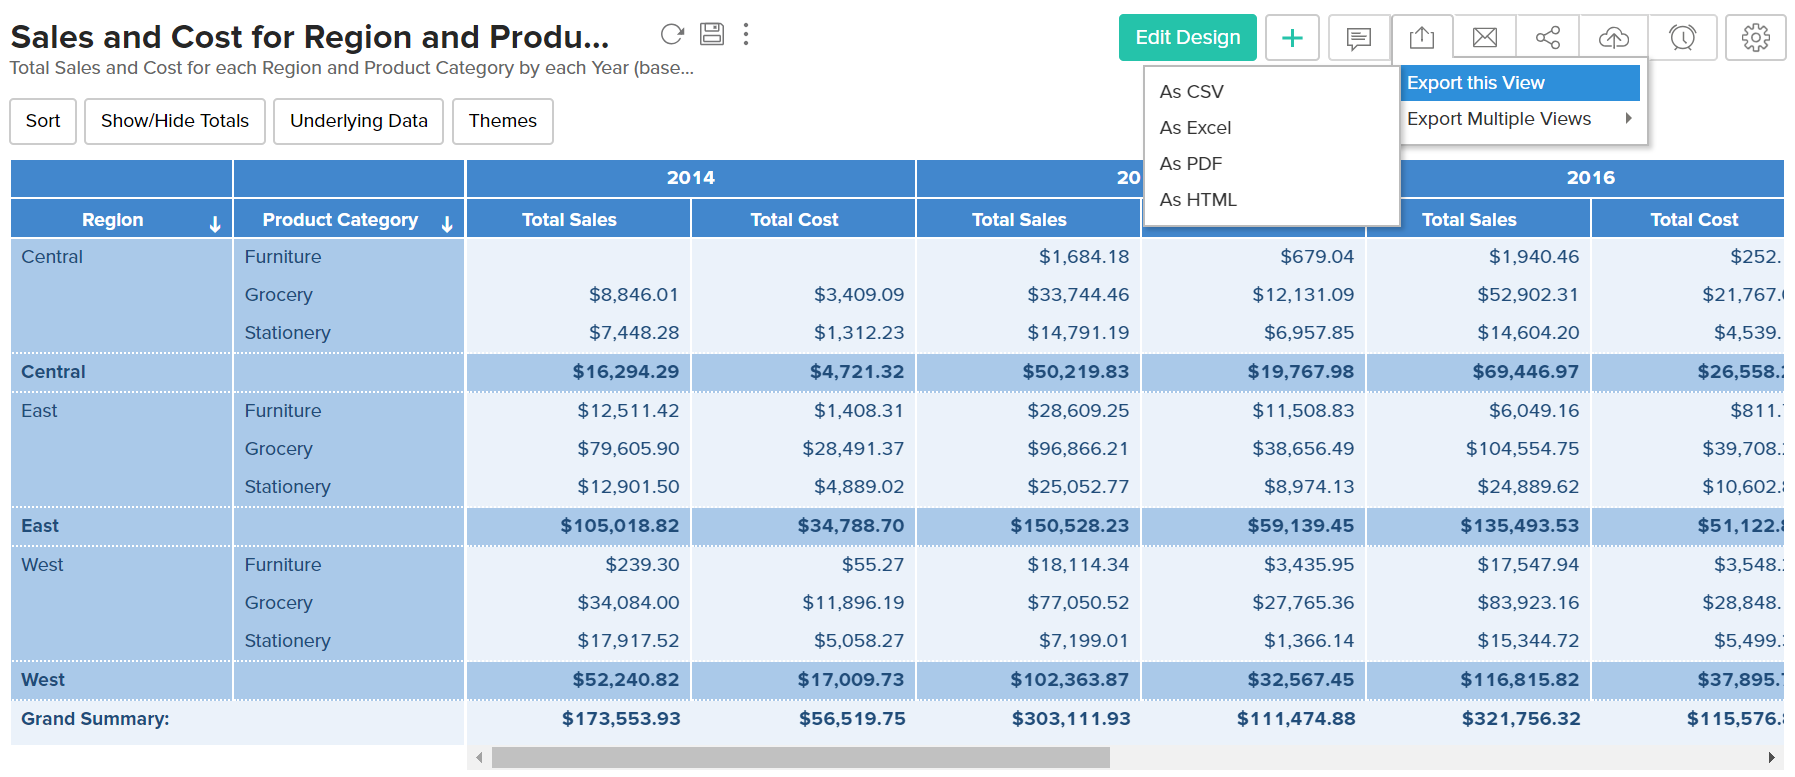Click the alarm clock schedule icon
The image size is (1795, 777).
point(1682,38)
